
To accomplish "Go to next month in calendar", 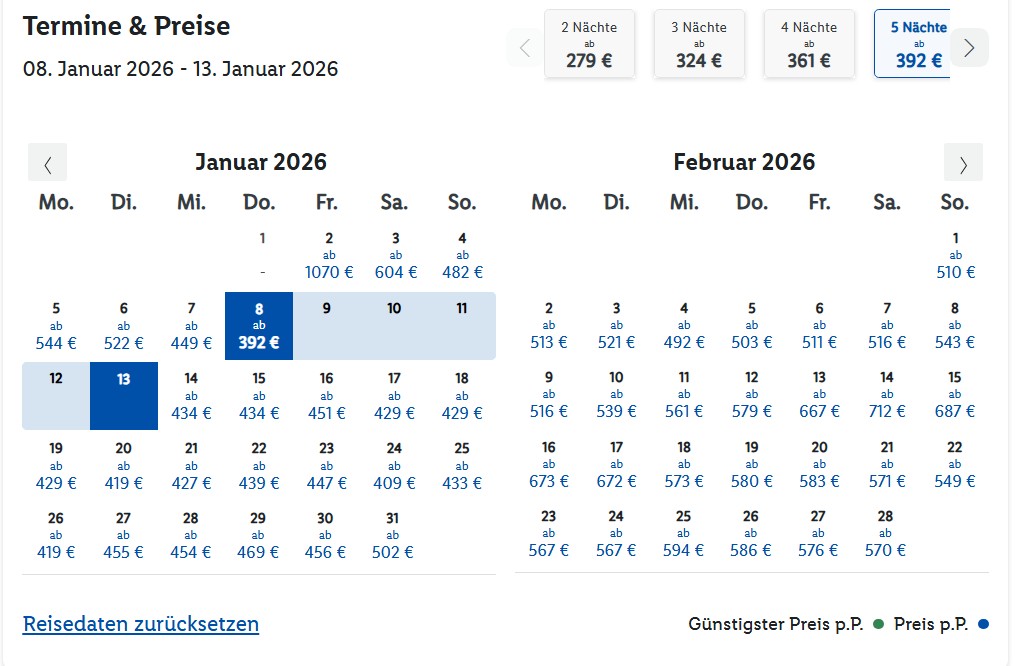I will (963, 162).
